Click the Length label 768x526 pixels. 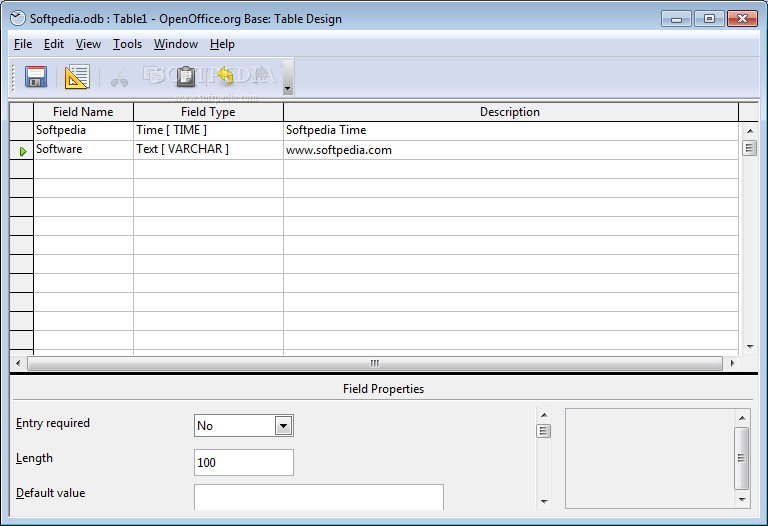pyautogui.click(x=34, y=458)
